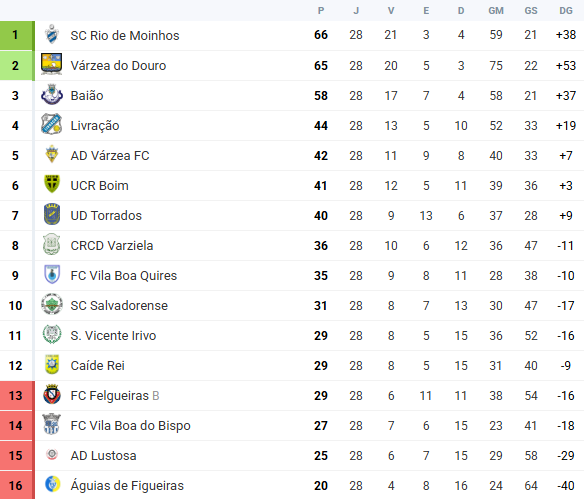This screenshot has width=584, height=499.
Task: Open the SC Rio de Moinhos team link
Action: point(125,35)
